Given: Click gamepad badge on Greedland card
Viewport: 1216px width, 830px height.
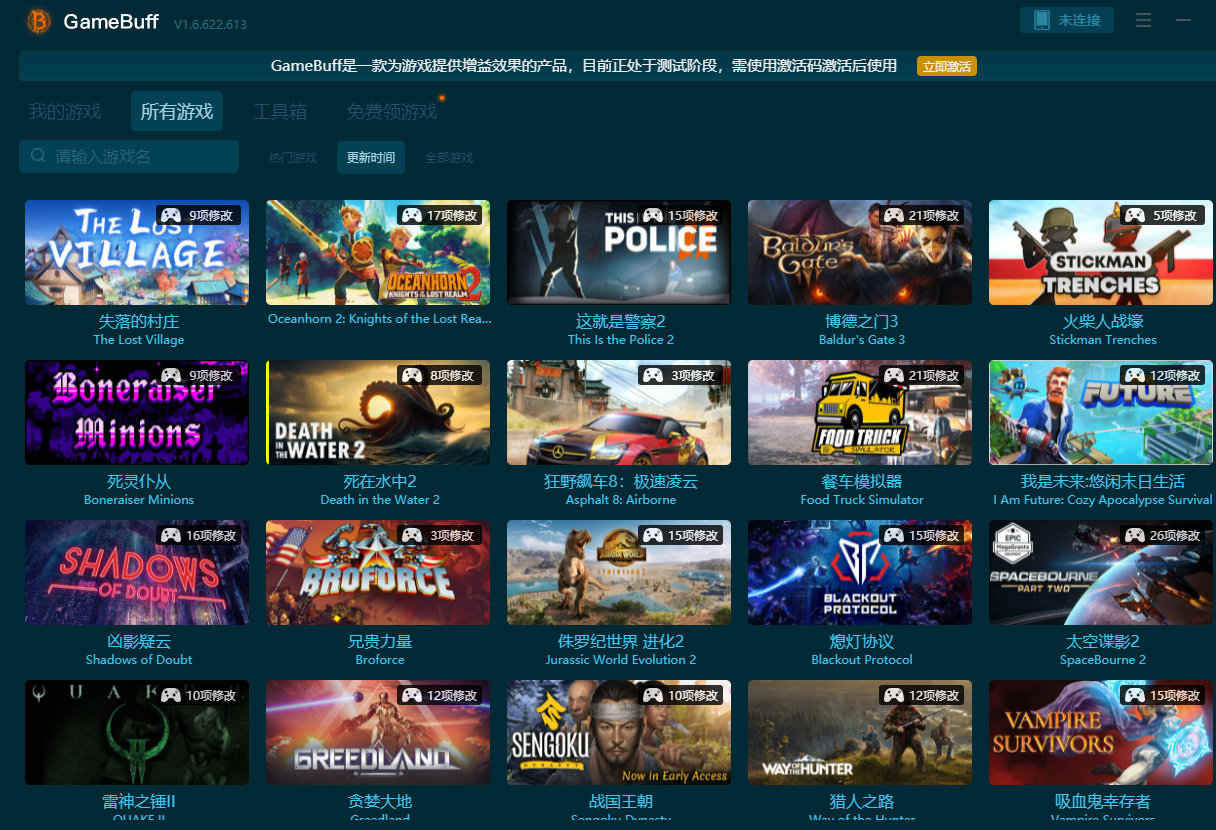Looking at the screenshot, I should pyautogui.click(x=410, y=695).
